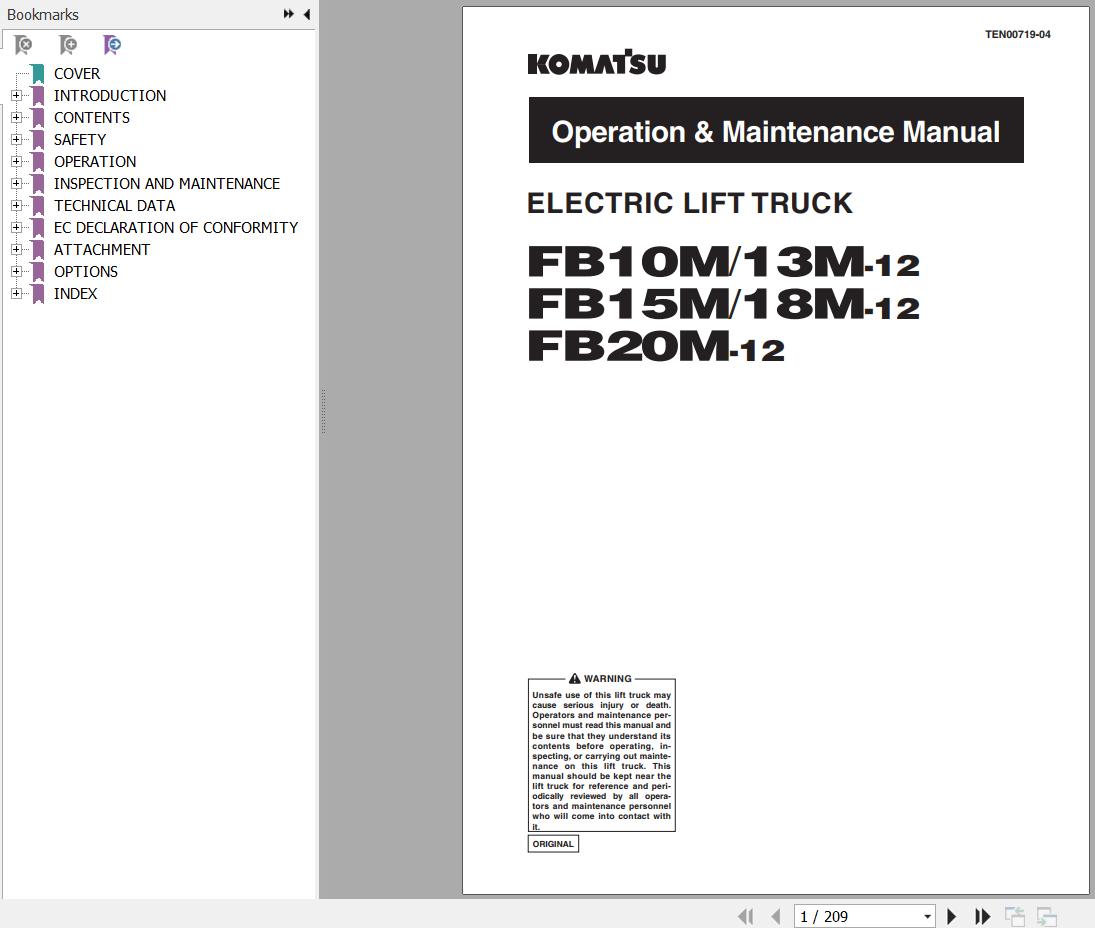The image size is (1095, 928).
Task: Click the document code TEN00719-04
Action: [1017, 34]
